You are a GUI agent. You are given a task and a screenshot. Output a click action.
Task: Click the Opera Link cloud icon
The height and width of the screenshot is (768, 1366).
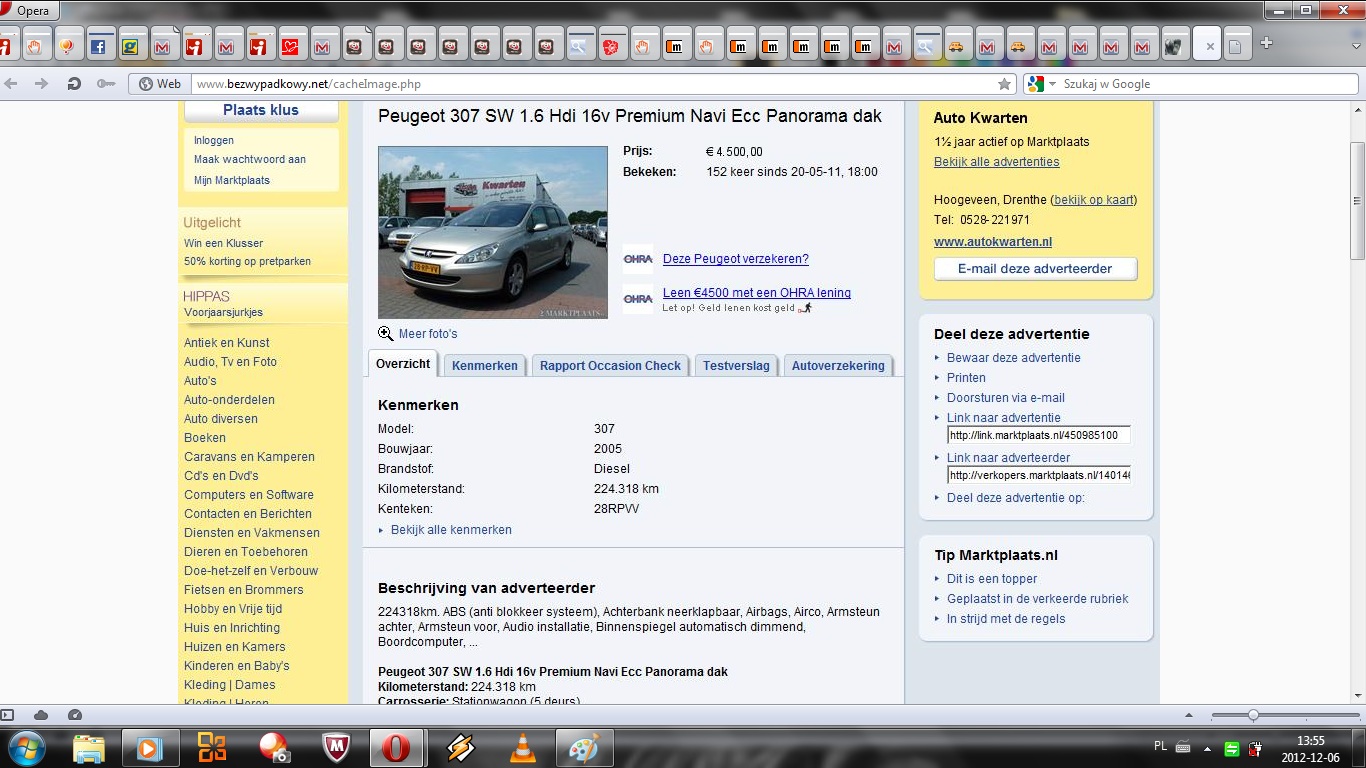(41, 715)
